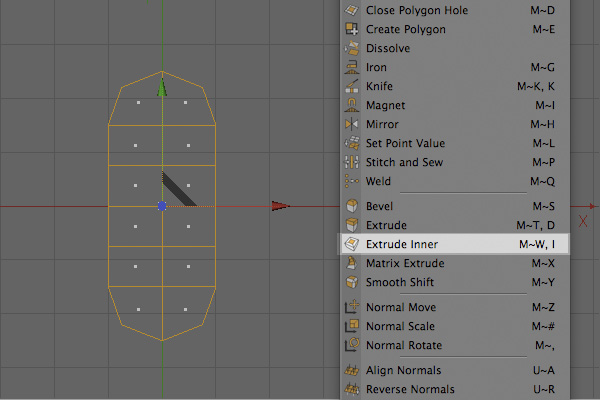Pick the Magnet menu entry

[455, 105]
